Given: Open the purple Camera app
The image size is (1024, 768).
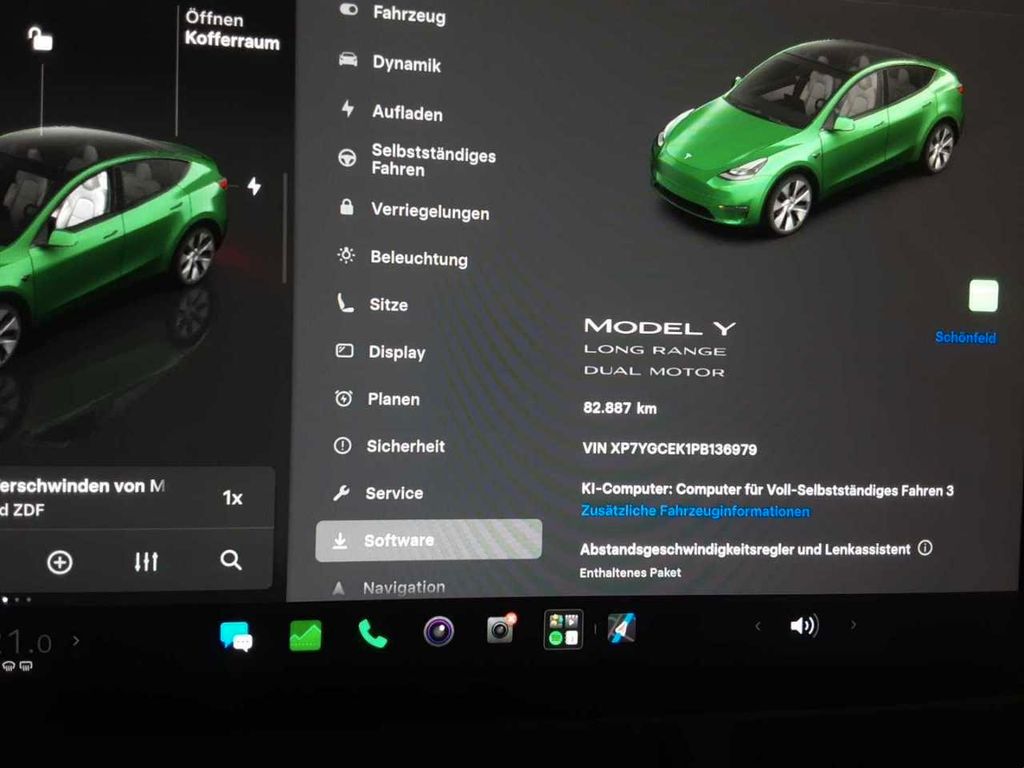Looking at the screenshot, I should point(438,632).
